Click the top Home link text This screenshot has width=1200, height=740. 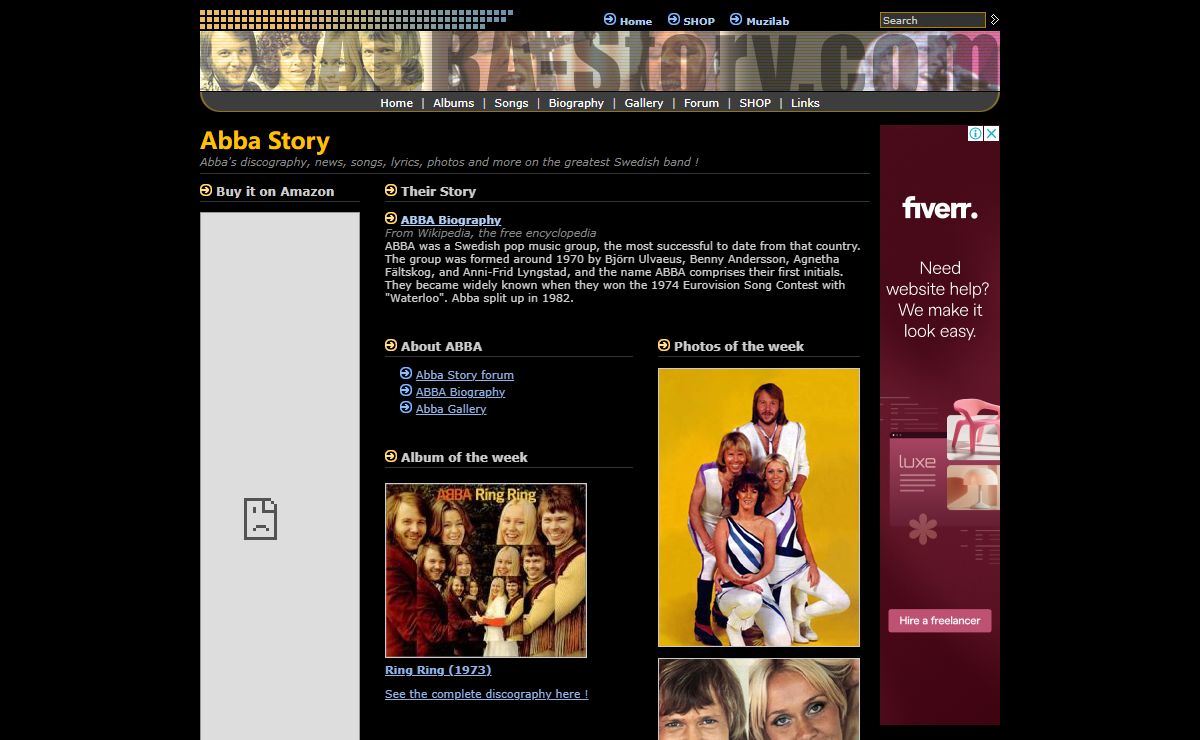tap(636, 21)
